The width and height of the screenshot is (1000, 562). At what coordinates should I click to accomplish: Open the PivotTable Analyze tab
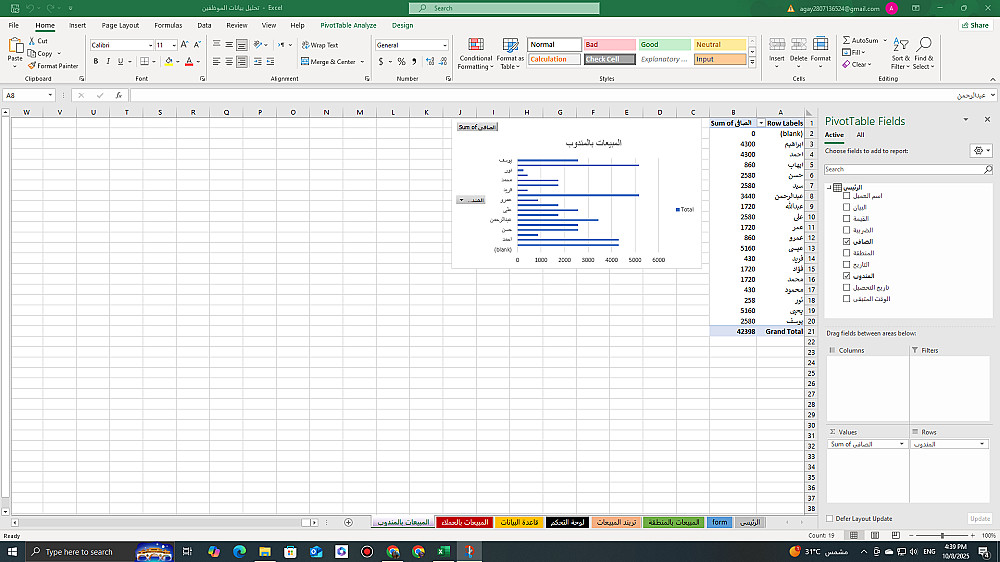click(348, 26)
